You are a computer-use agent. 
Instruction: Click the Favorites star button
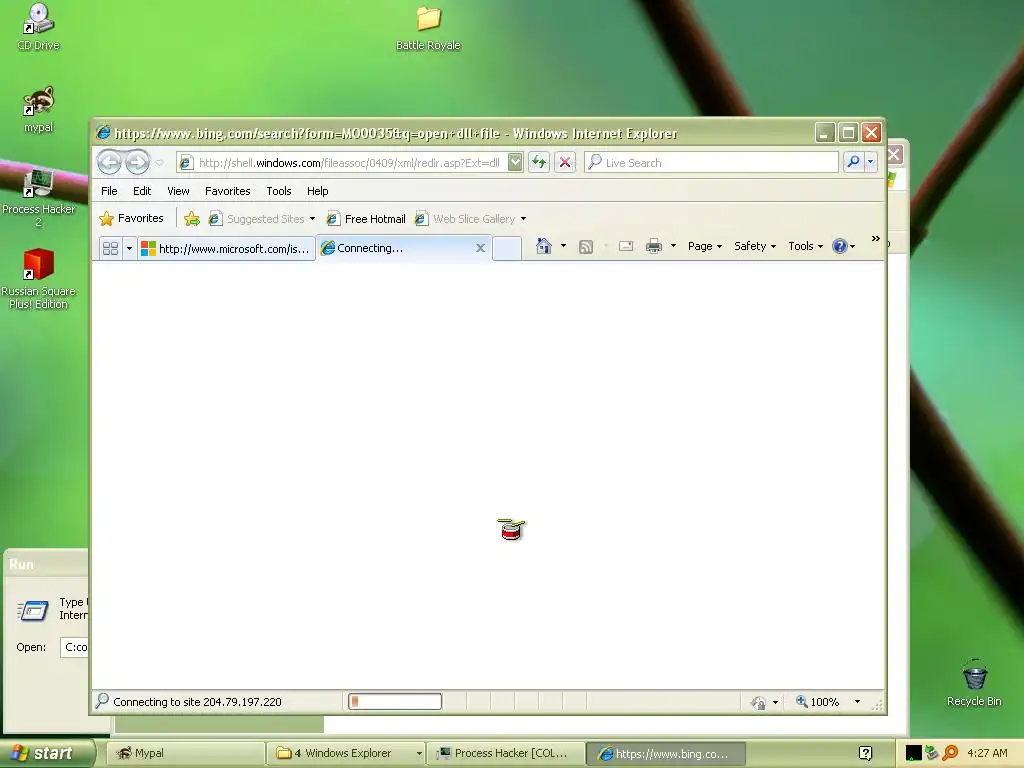[x=131, y=218]
